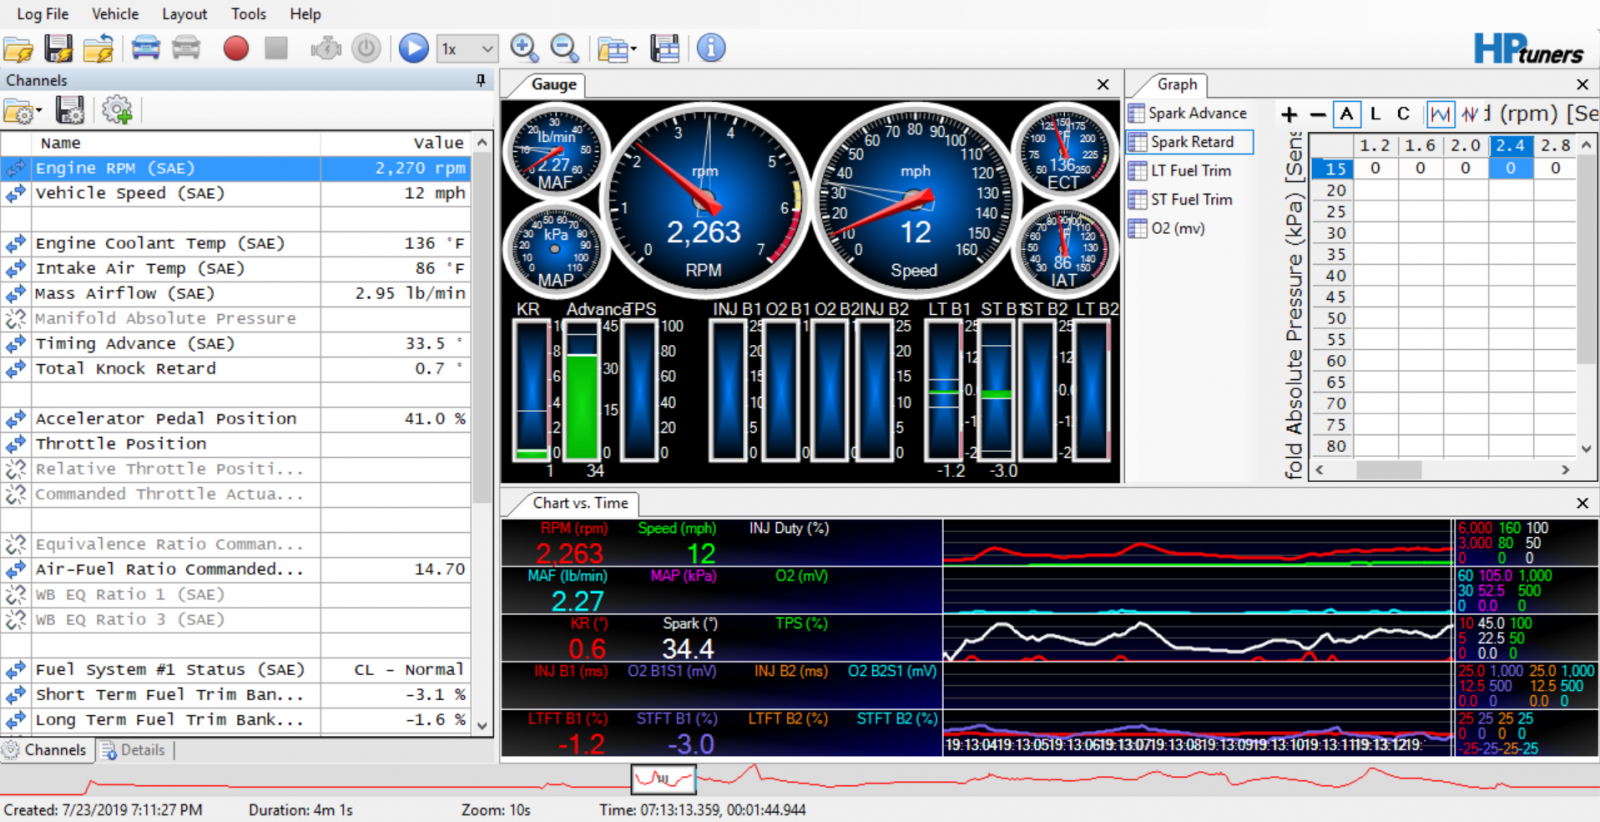Toggle the A mode in graph toolbar
Viewport: 1600px width, 822px height.
[1347, 114]
